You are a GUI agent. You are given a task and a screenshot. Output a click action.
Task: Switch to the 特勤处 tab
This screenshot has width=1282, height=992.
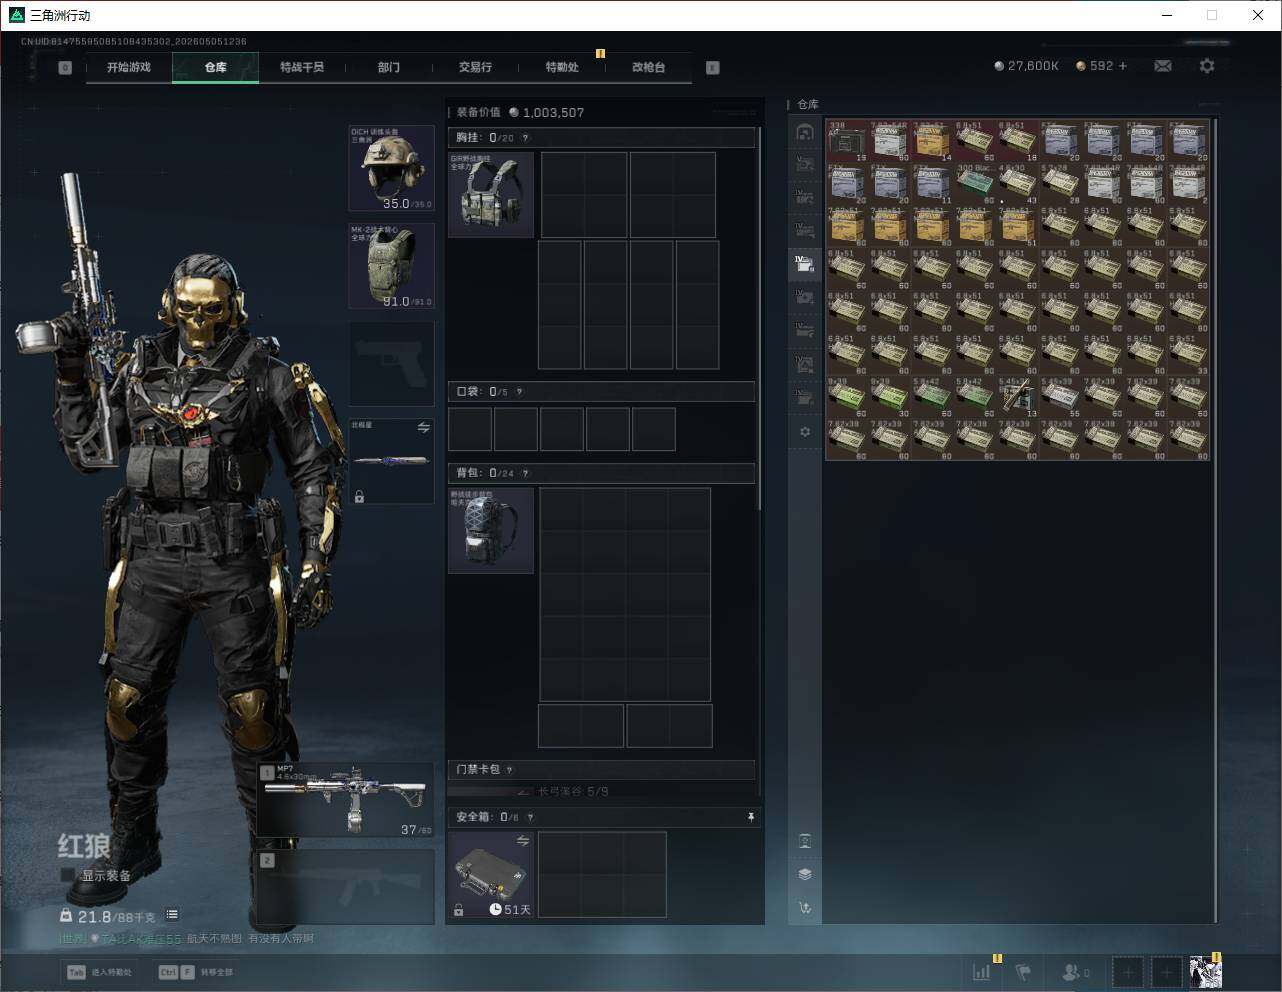point(562,67)
